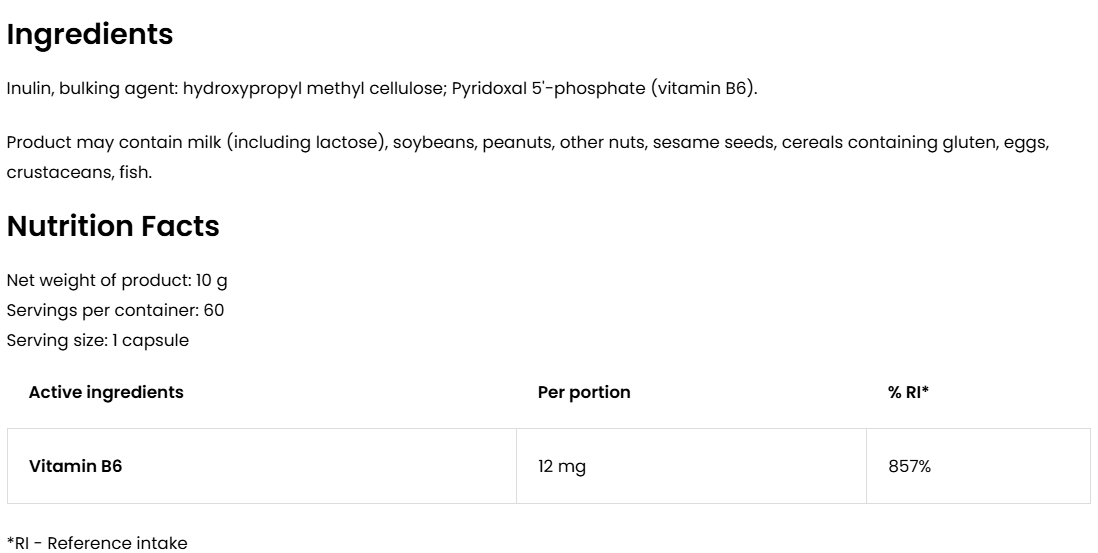This screenshot has height=553, width=1098.
Task: Select the hydroxypropyl methyl cellulose text
Action: point(315,89)
